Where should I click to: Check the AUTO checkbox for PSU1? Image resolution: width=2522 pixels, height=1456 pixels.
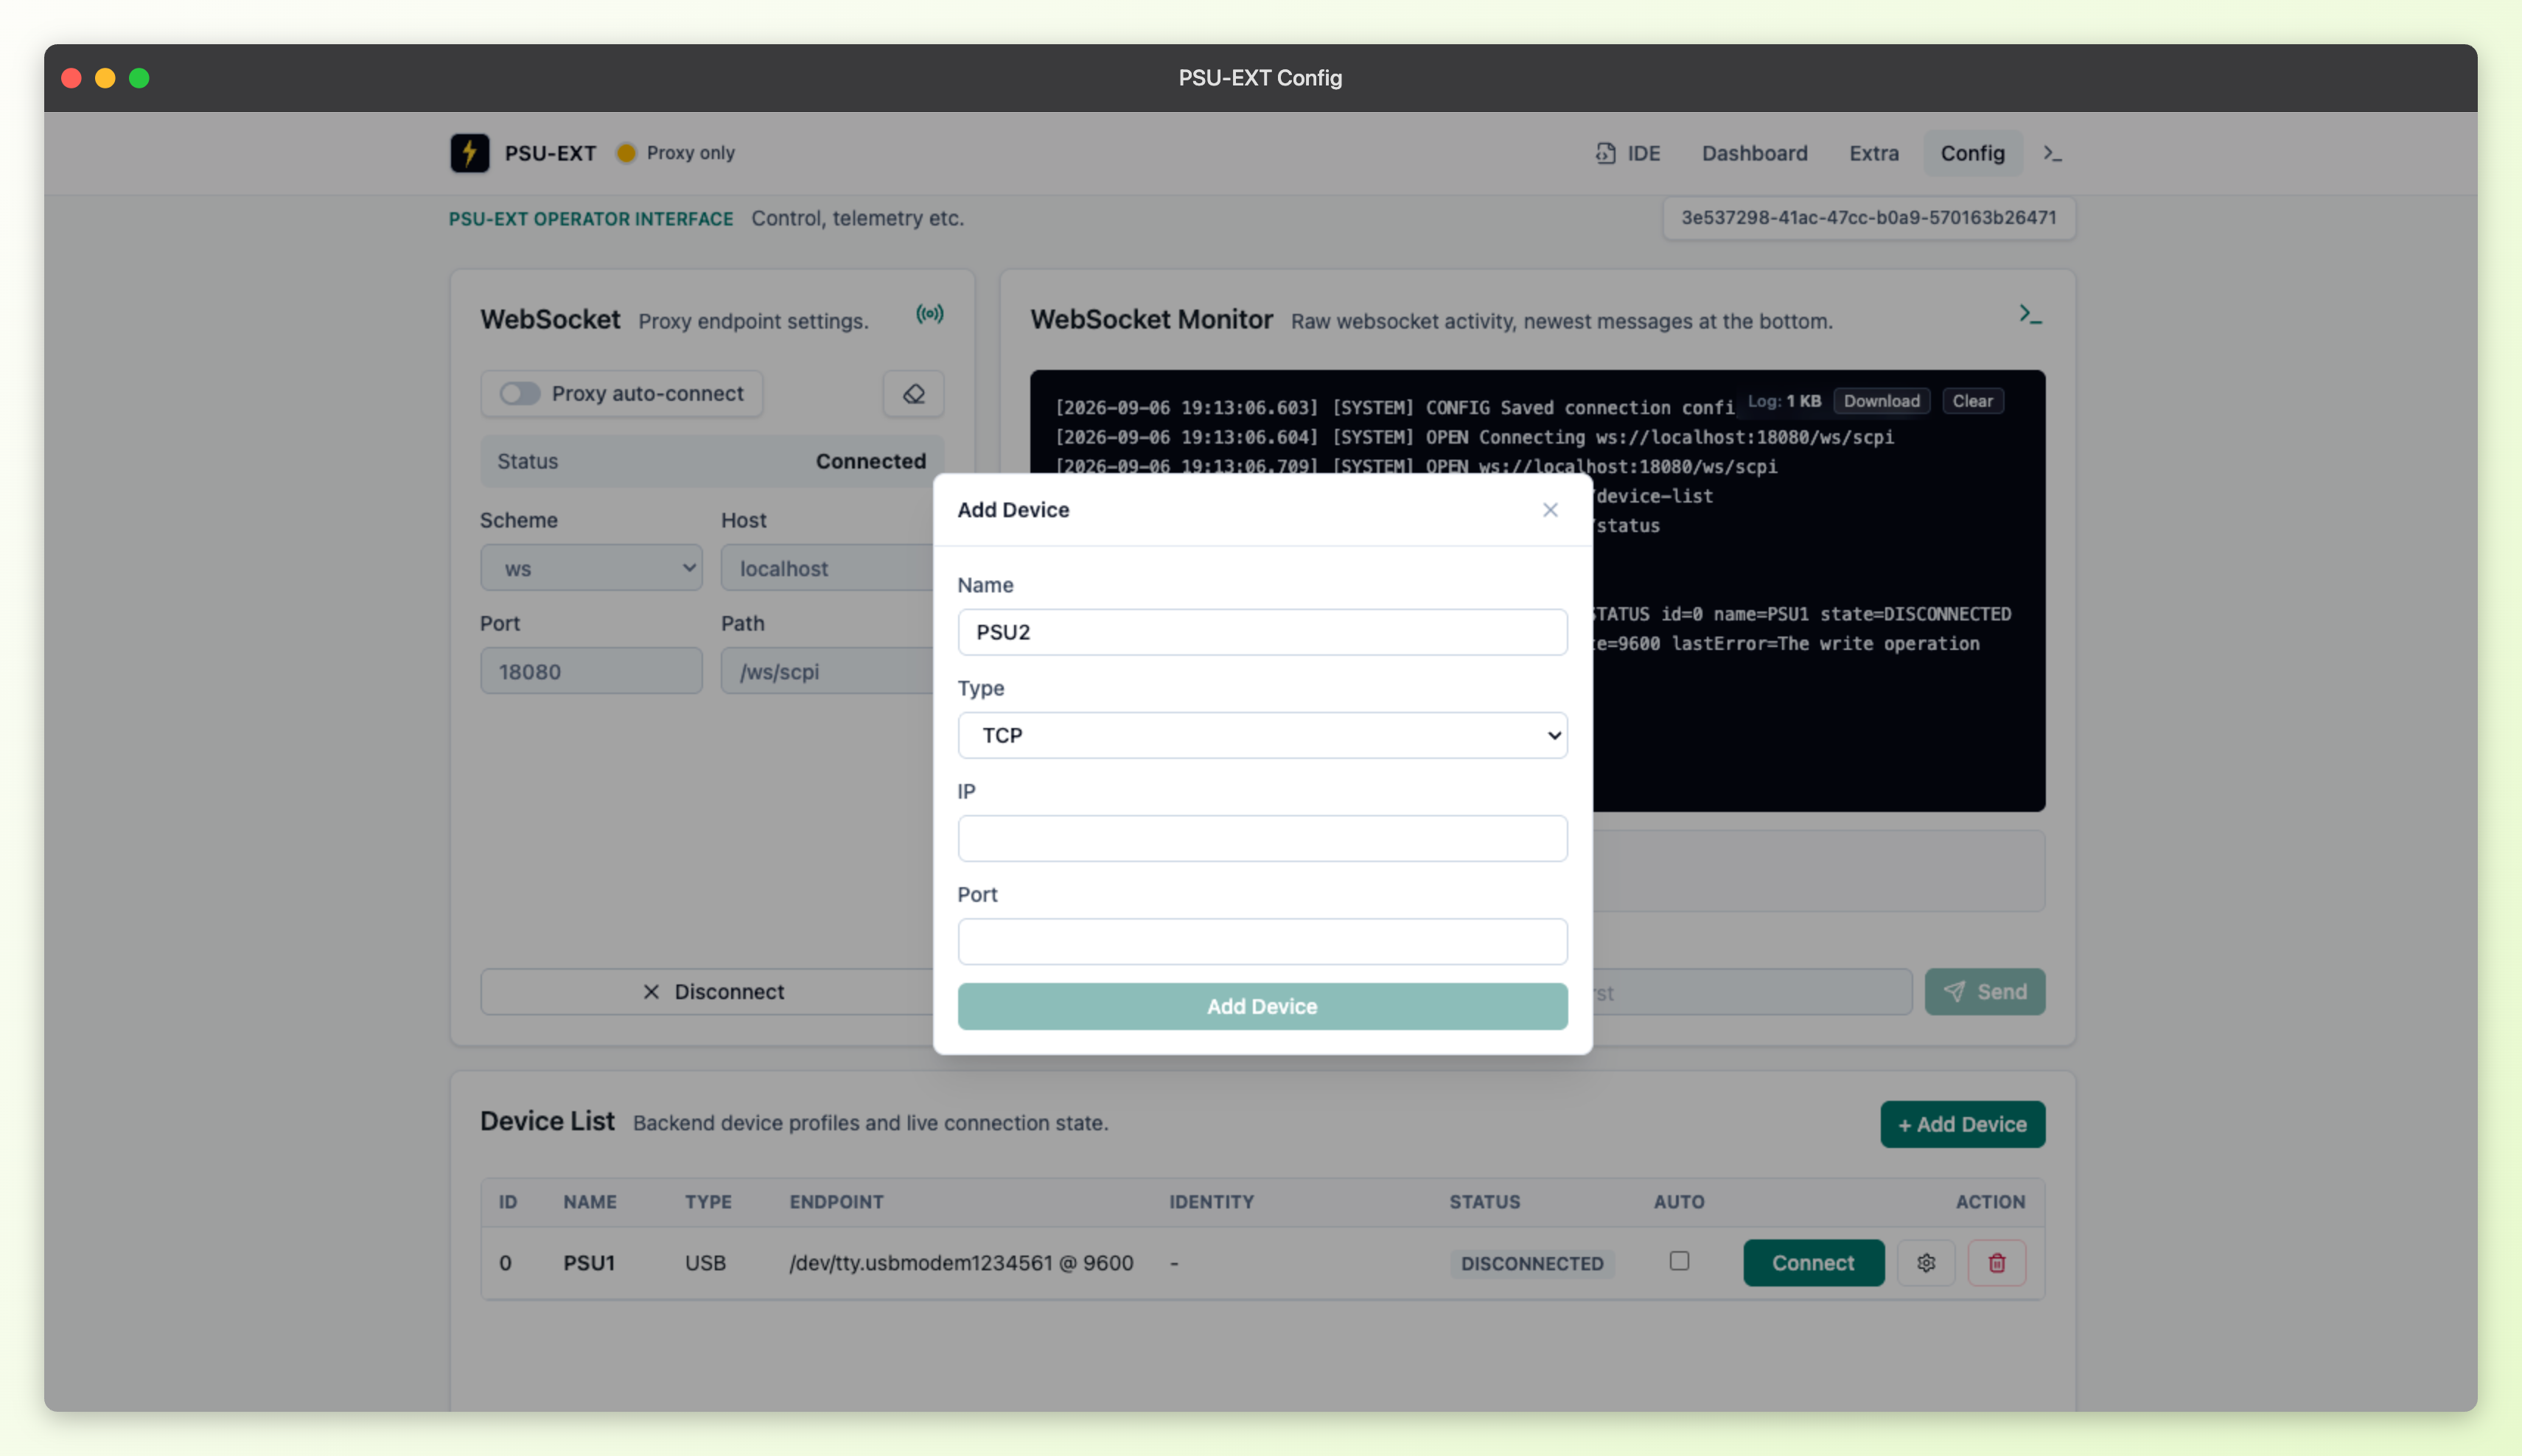point(1679,1261)
